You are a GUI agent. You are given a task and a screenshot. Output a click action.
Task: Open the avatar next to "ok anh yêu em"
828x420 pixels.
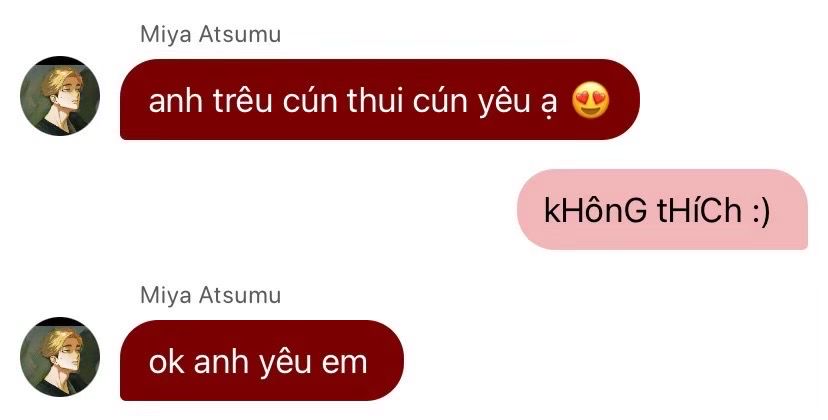pyautogui.click(x=60, y=357)
